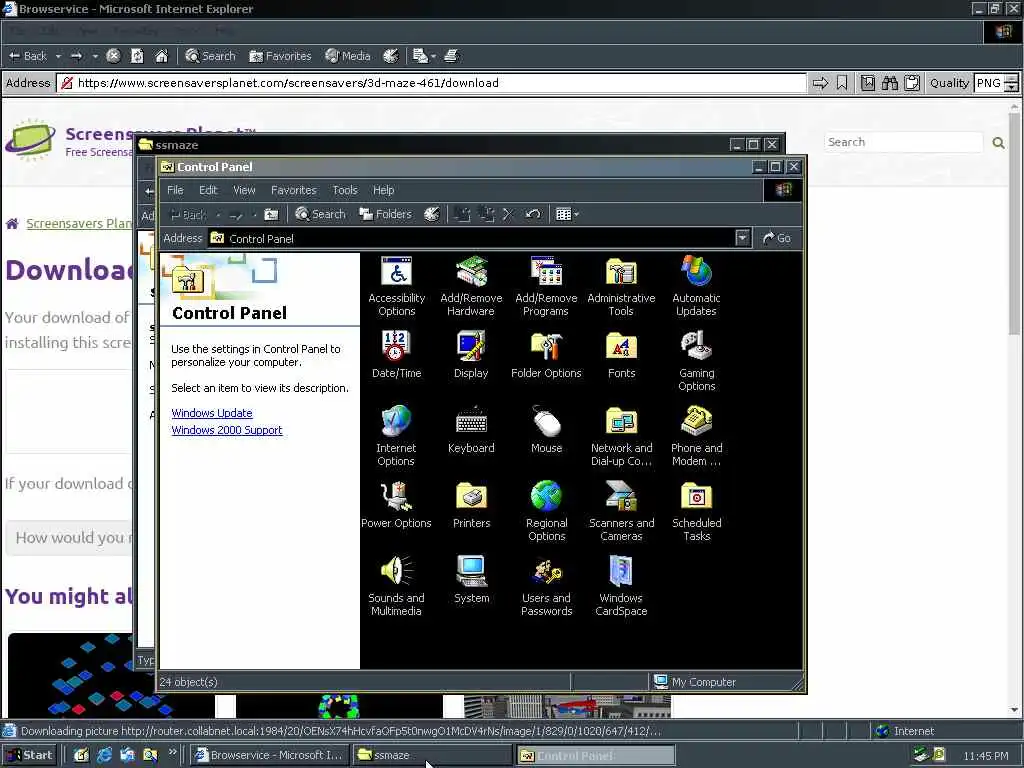The width and height of the screenshot is (1024, 768).
Task: Open the View menu in Control Panel
Action: [x=244, y=190]
